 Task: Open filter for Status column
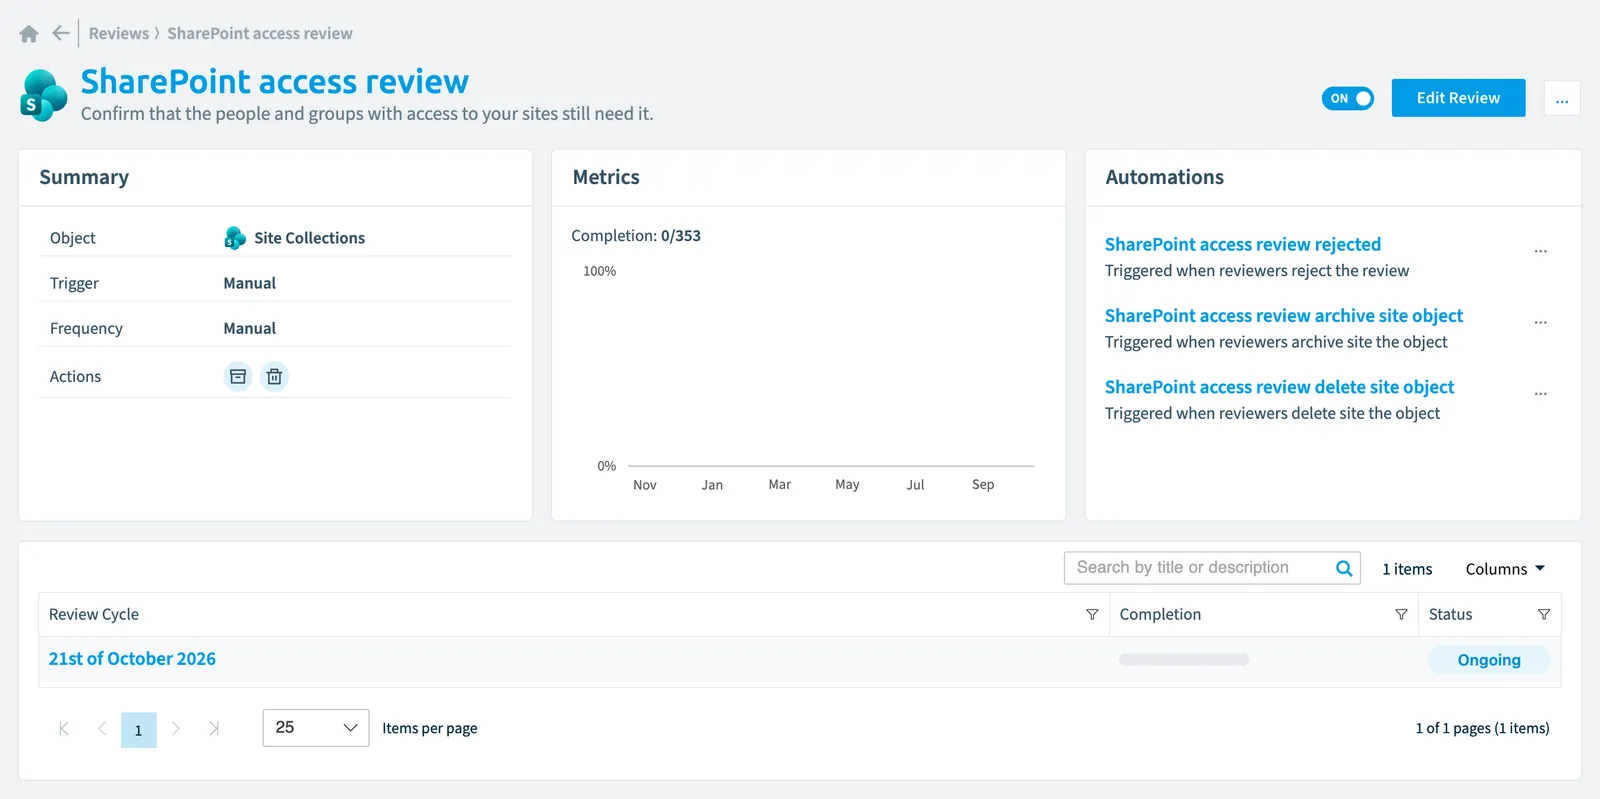pos(1544,615)
